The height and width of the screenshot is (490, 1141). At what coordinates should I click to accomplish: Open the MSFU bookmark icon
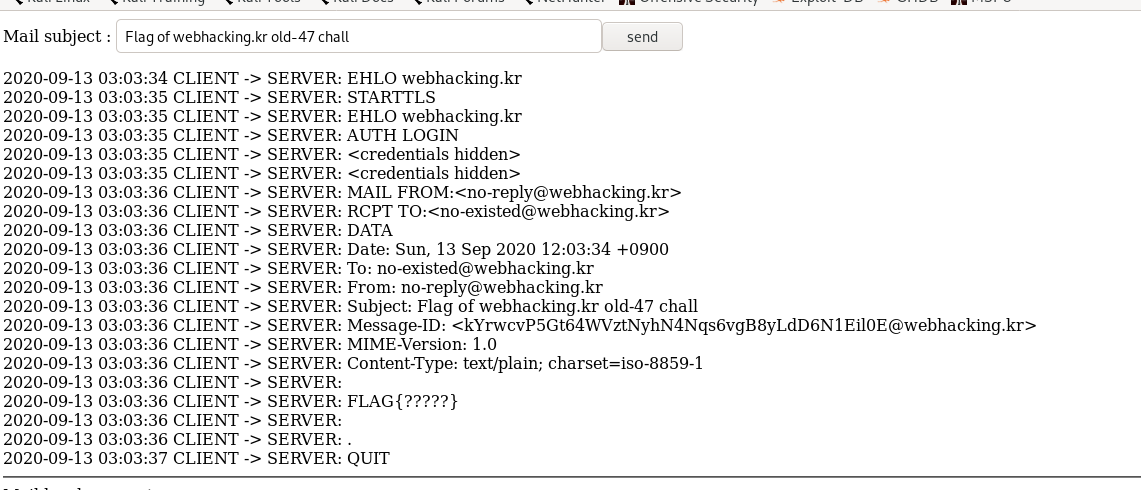tap(959, 1)
